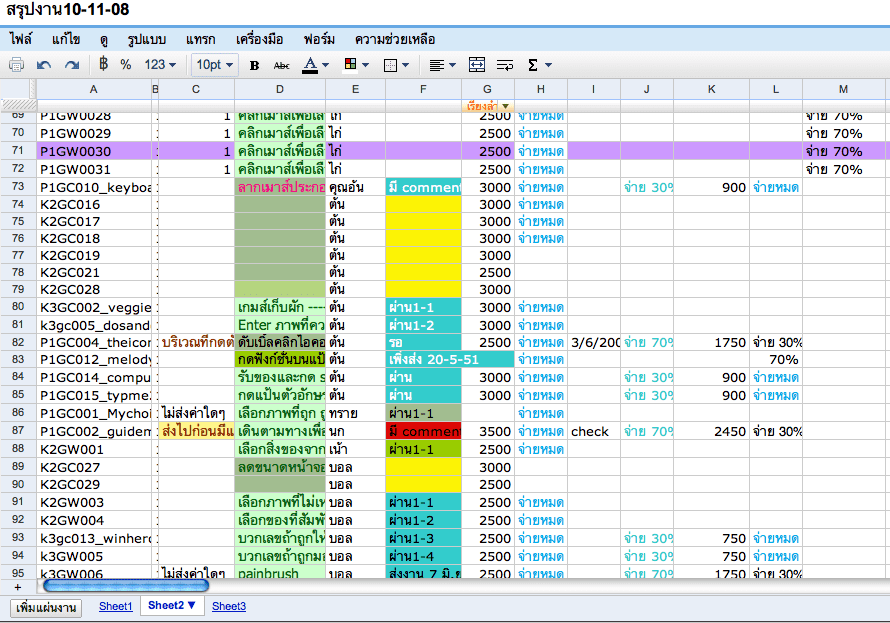The image size is (890, 623).
Task: Apply Baht currency format
Action: click(x=103, y=64)
